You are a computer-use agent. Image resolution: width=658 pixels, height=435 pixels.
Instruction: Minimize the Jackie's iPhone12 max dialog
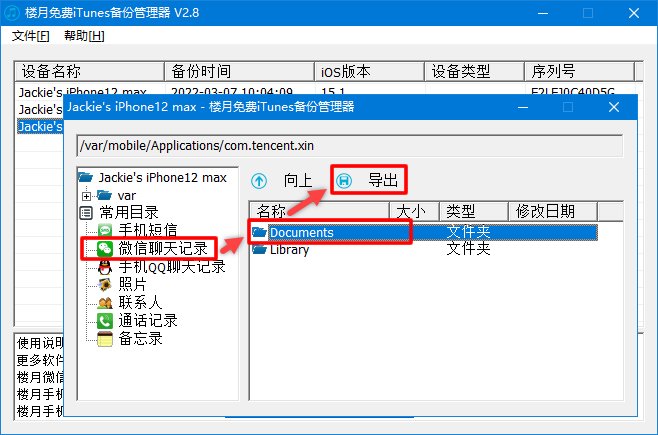click(x=523, y=107)
